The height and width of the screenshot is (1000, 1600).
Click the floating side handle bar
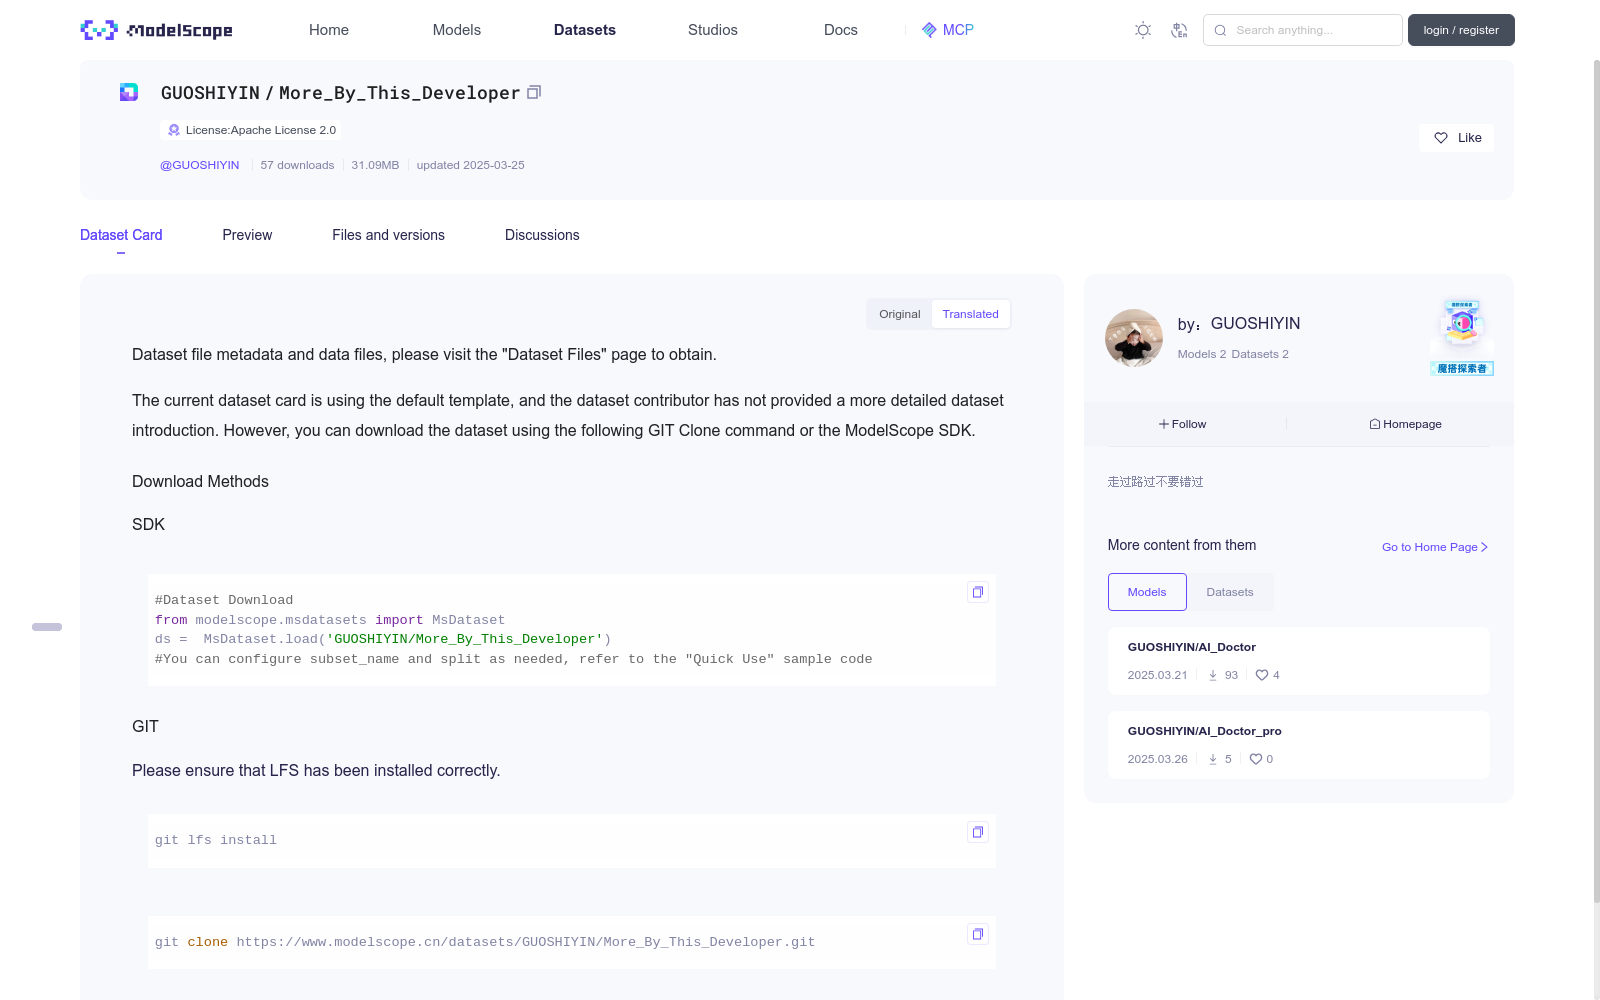[x=47, y=627]
